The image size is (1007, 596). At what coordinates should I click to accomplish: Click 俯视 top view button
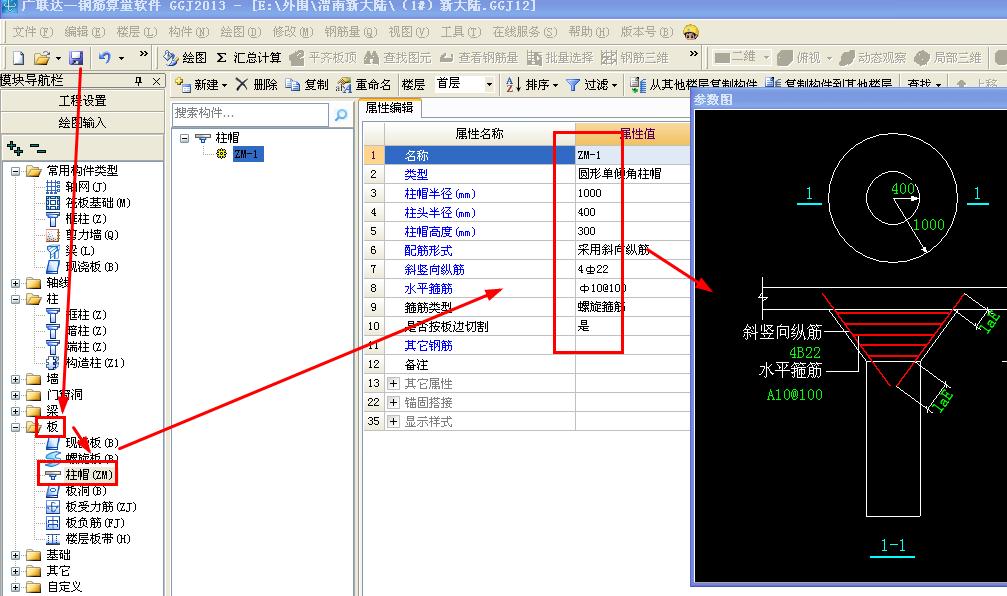point(800,58)
